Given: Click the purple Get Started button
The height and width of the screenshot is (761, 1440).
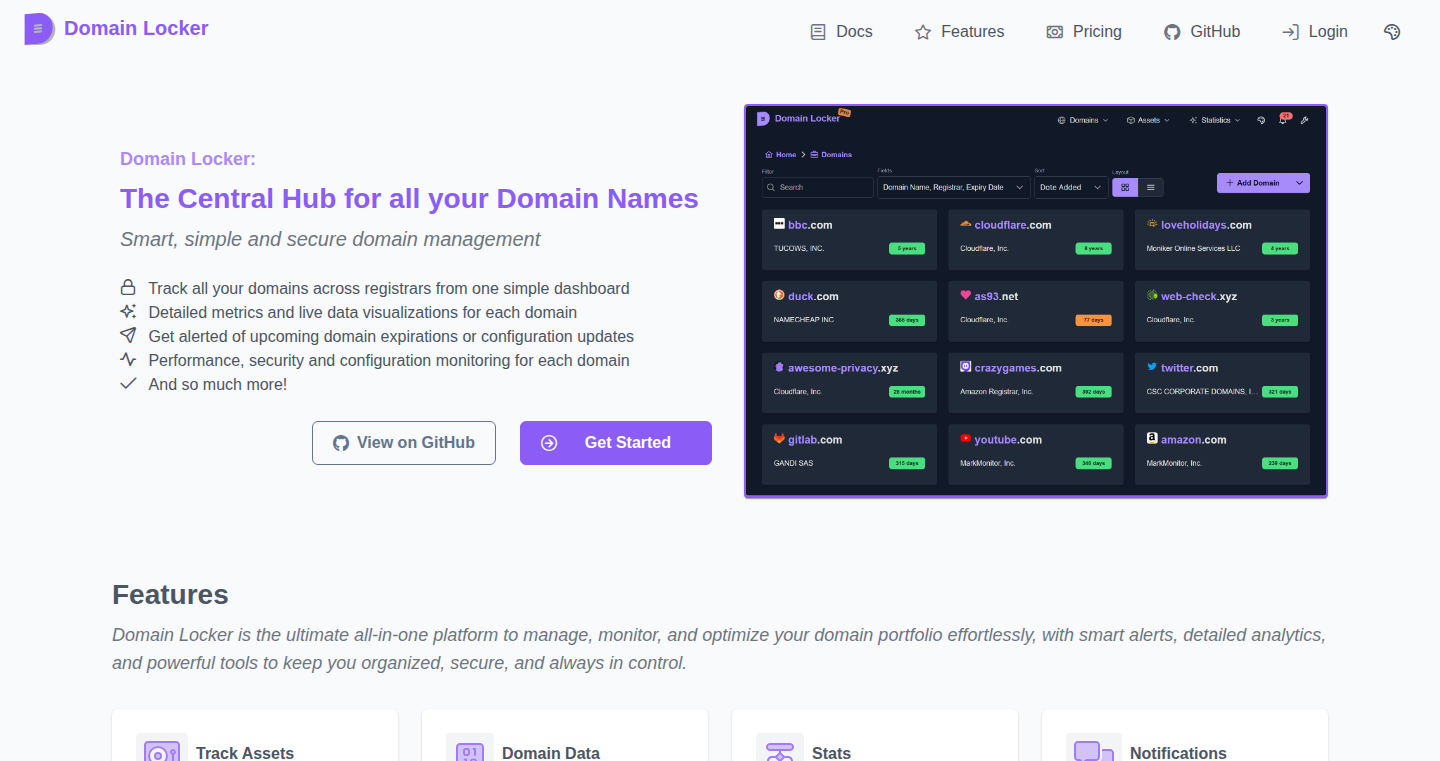Looking at the screenshot, I should pos(616,443).
